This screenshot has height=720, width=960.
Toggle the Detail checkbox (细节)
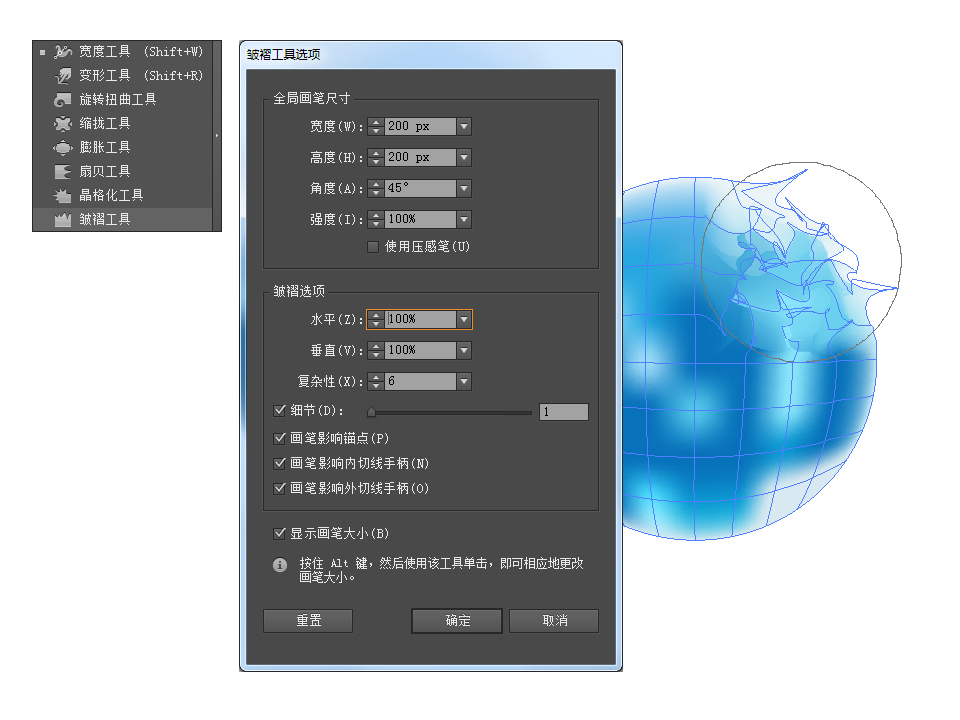point(280,410)
